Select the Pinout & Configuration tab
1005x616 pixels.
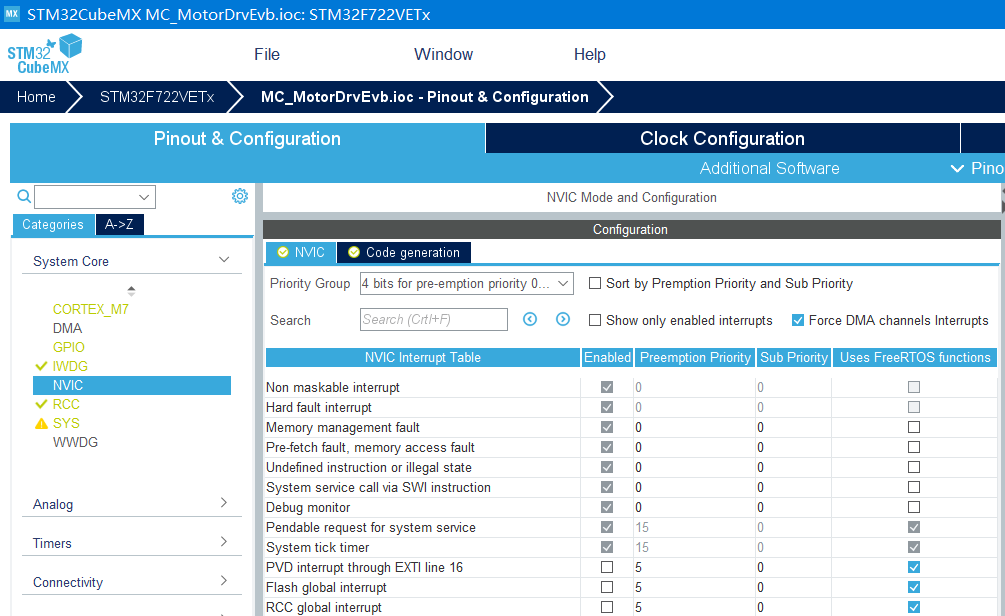(247, 138)
